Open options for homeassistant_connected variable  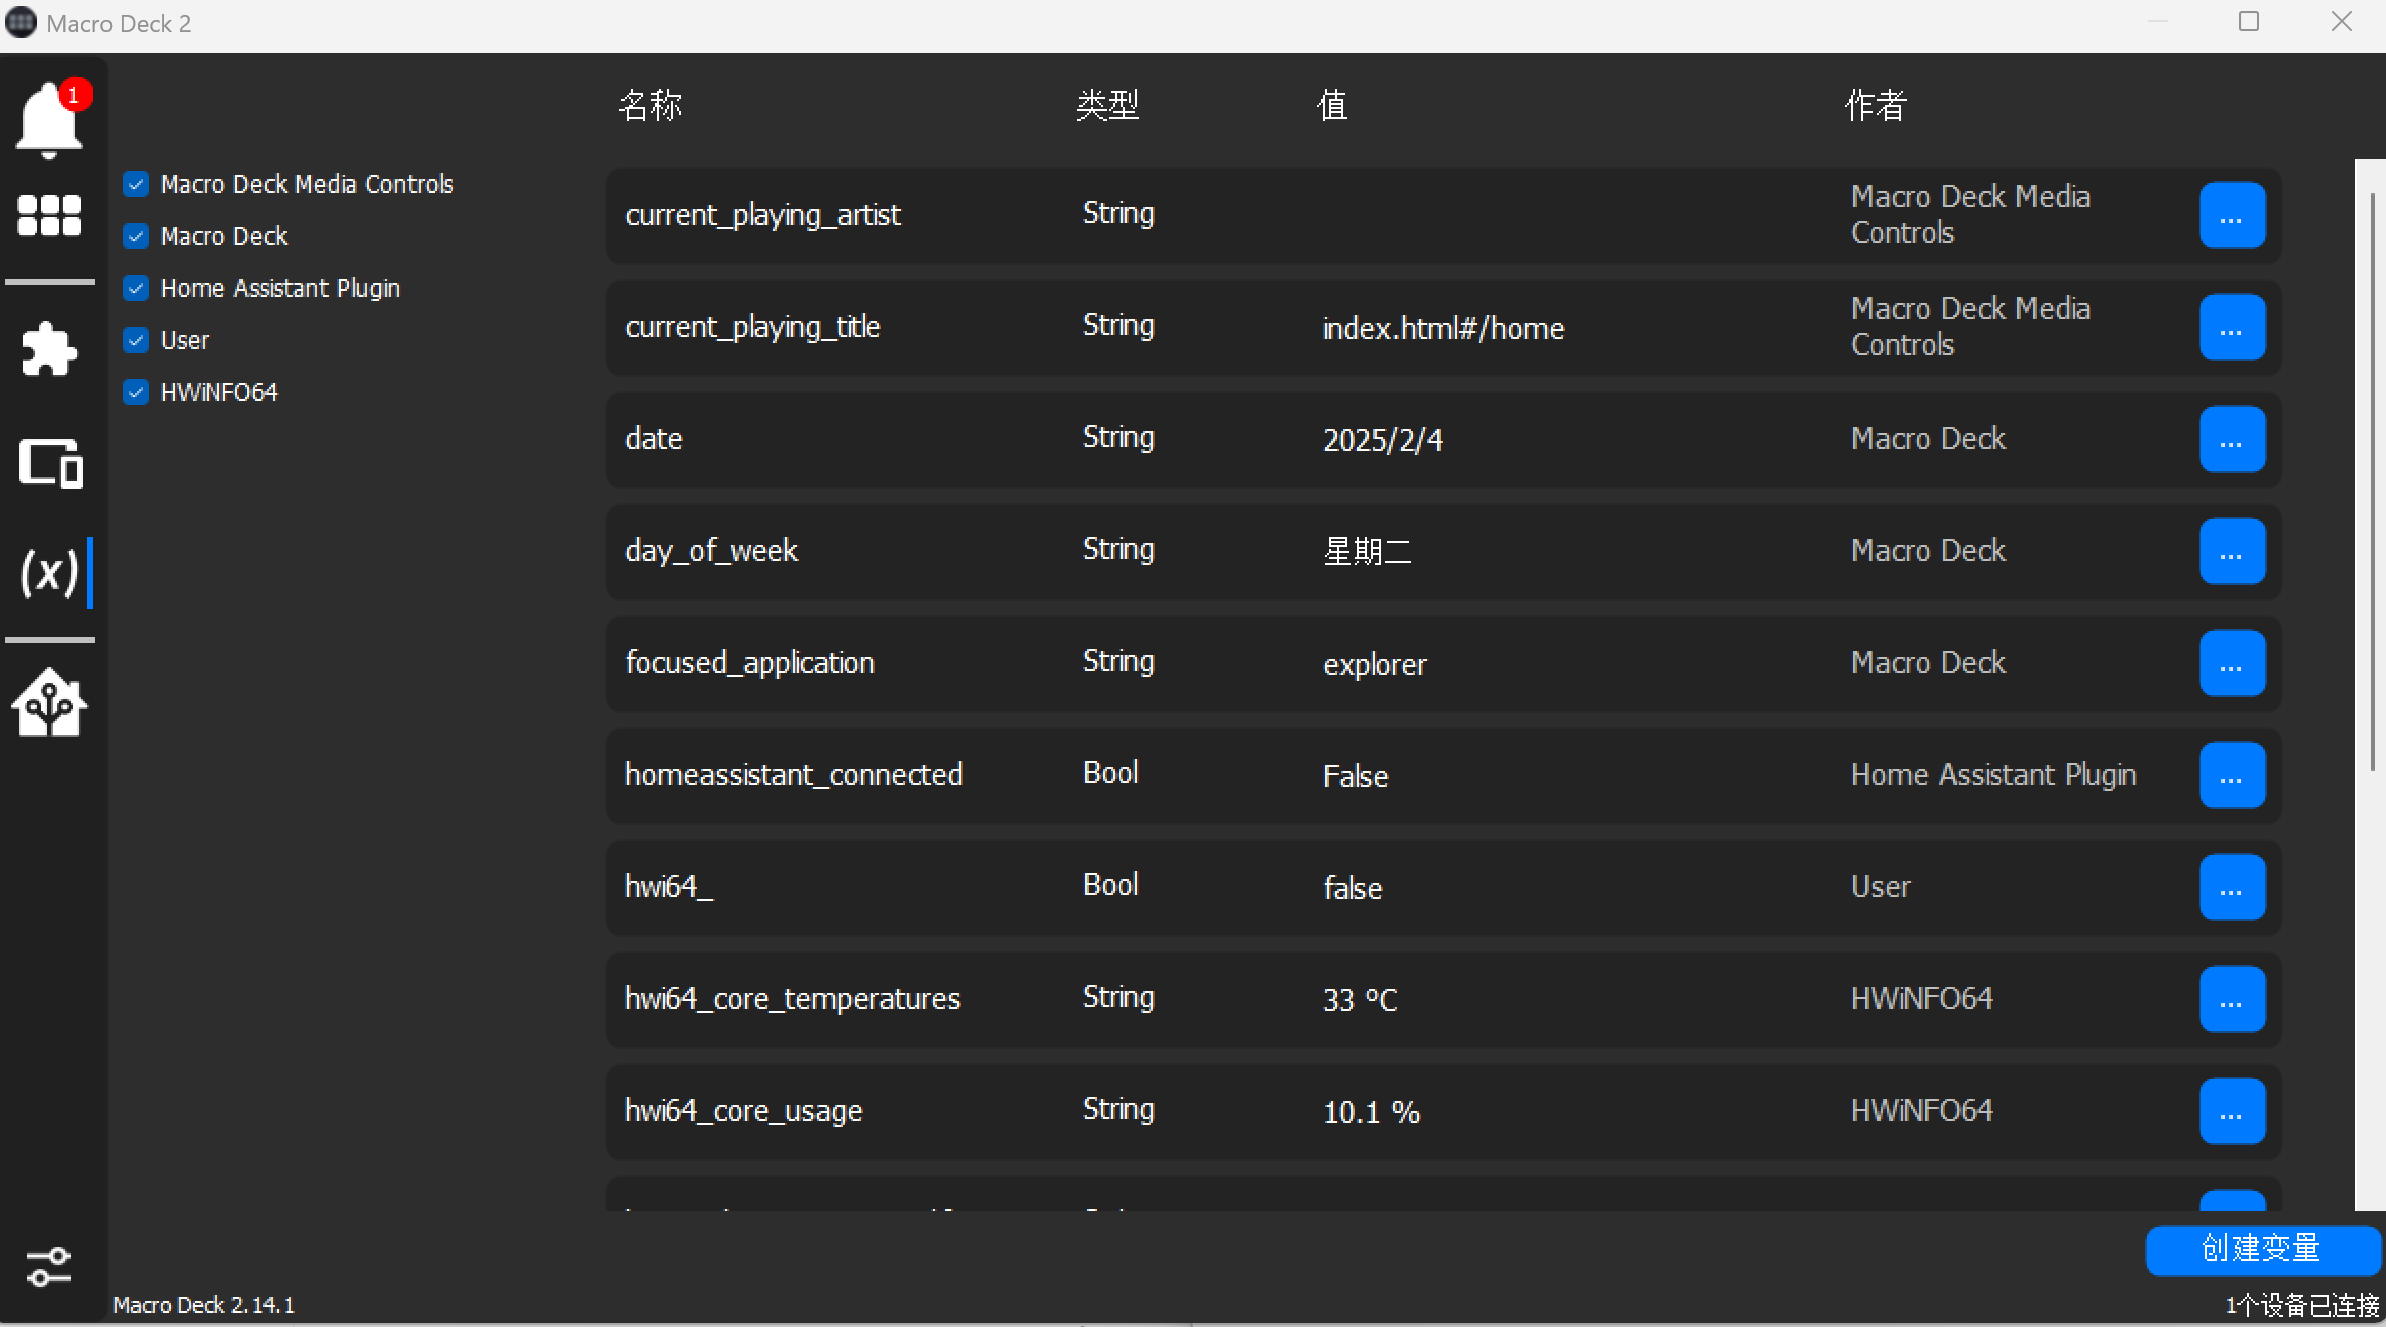[2231, 775]
